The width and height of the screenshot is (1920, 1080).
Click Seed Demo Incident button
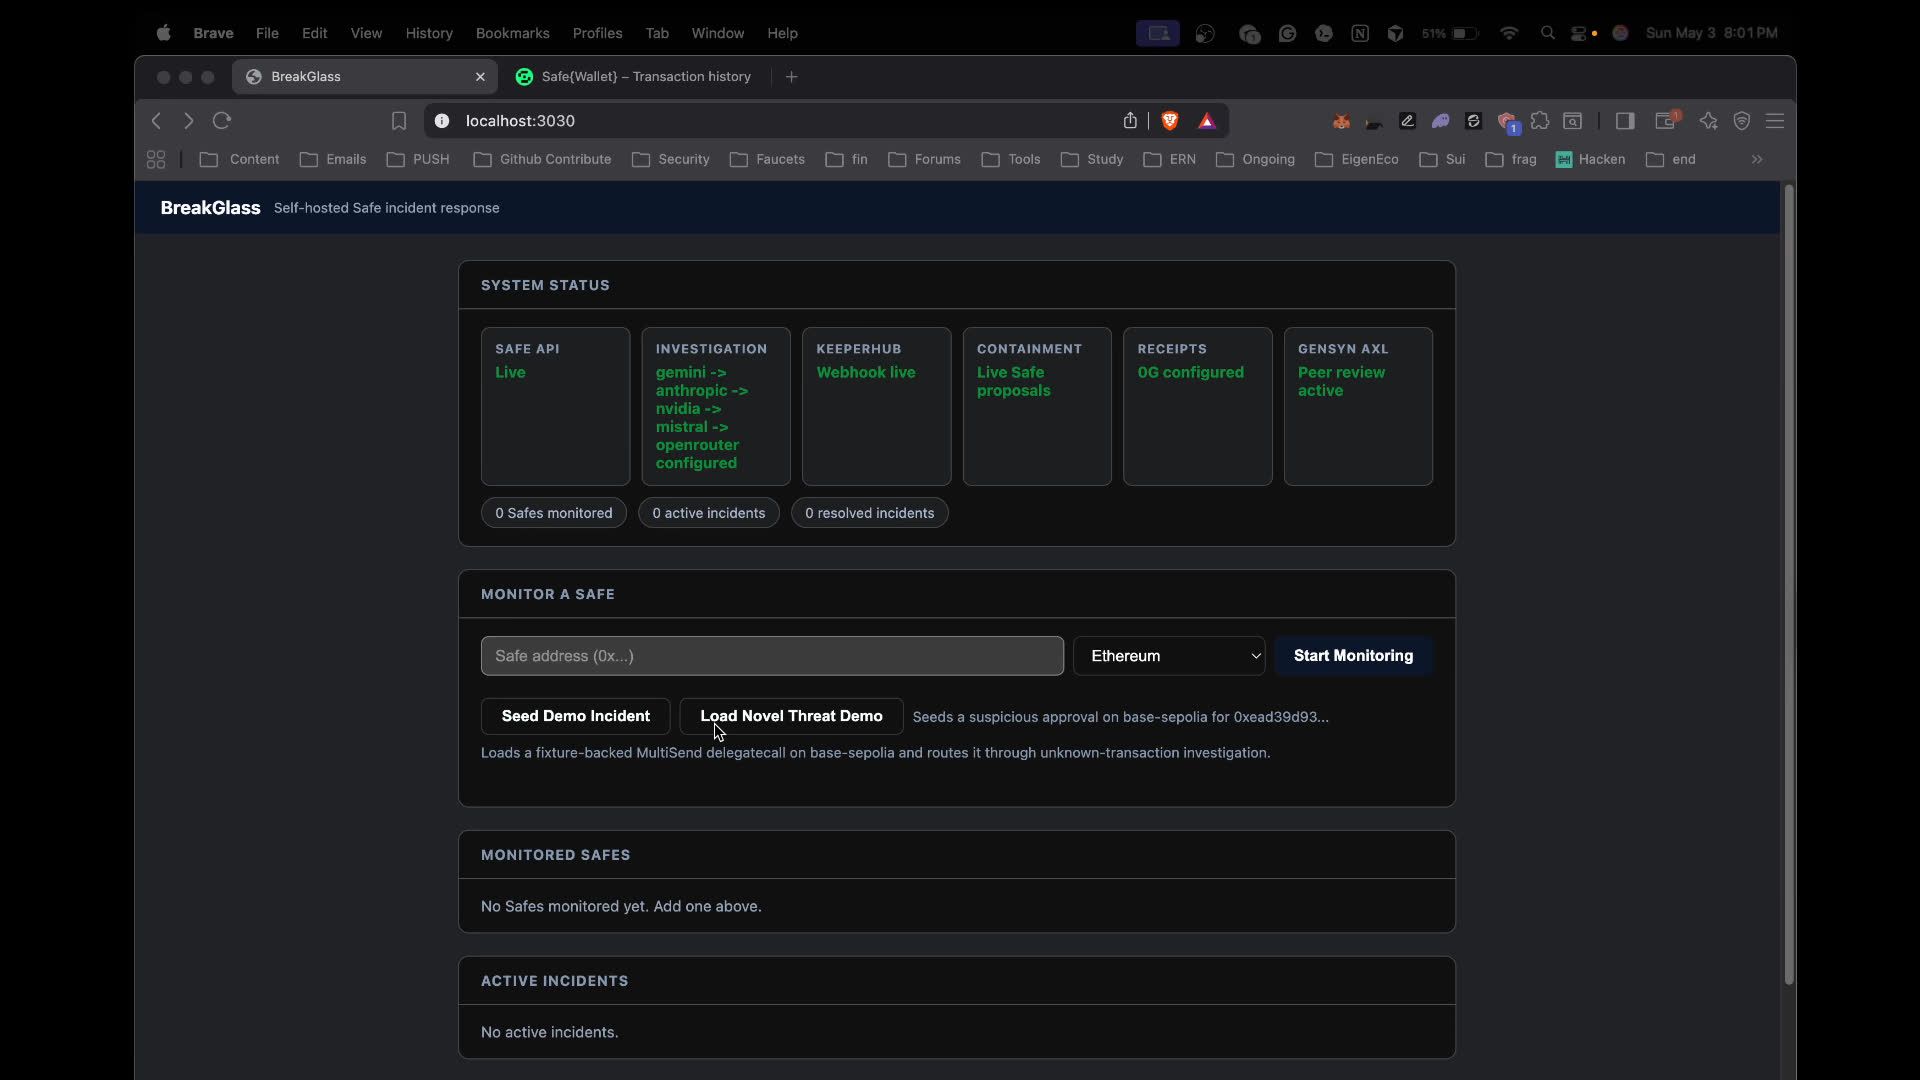(575, 716)
